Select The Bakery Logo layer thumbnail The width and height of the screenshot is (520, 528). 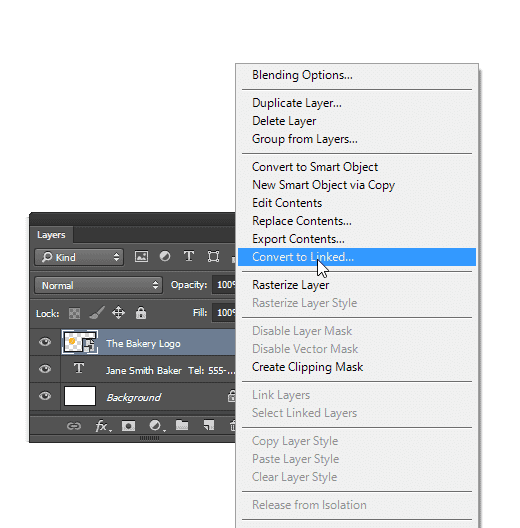click(80, 342)
